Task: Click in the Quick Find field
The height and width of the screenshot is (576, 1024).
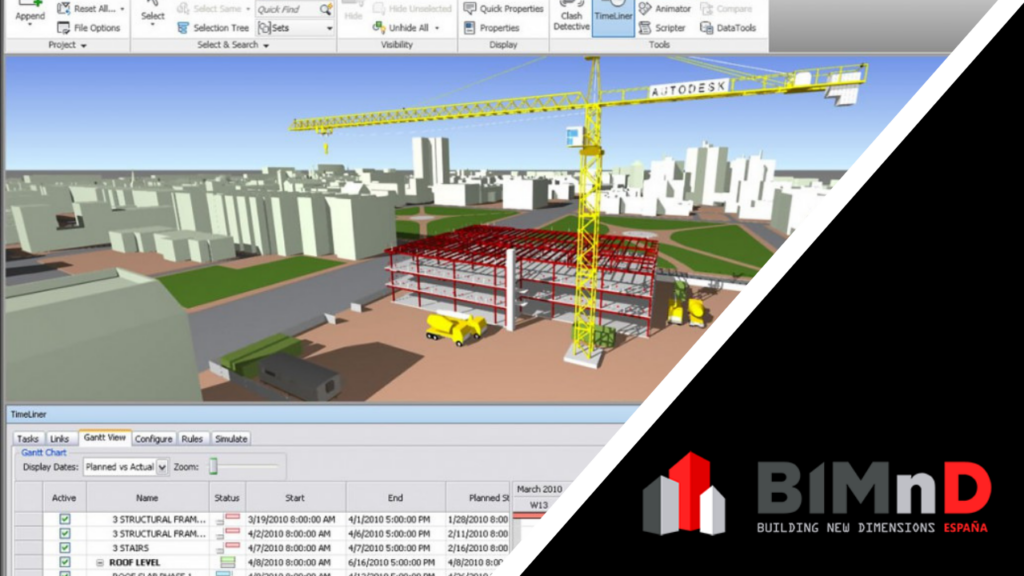Action: [x=287, y=9]
